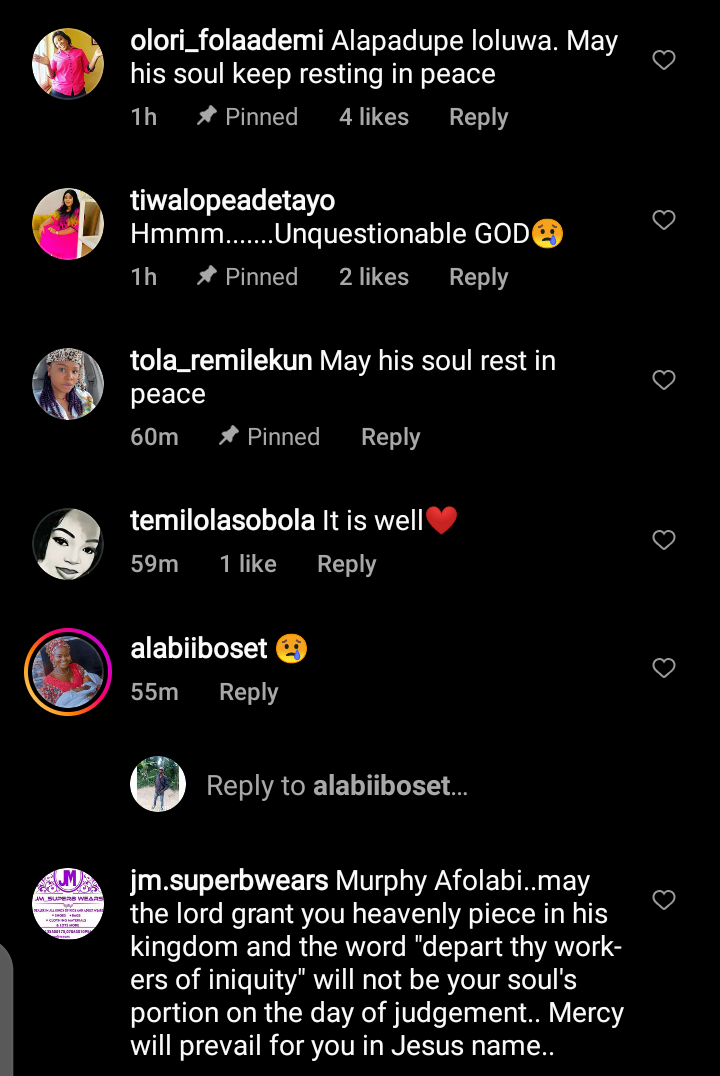Open tiwalopeadetayo's profile avatar

point(68,224)
